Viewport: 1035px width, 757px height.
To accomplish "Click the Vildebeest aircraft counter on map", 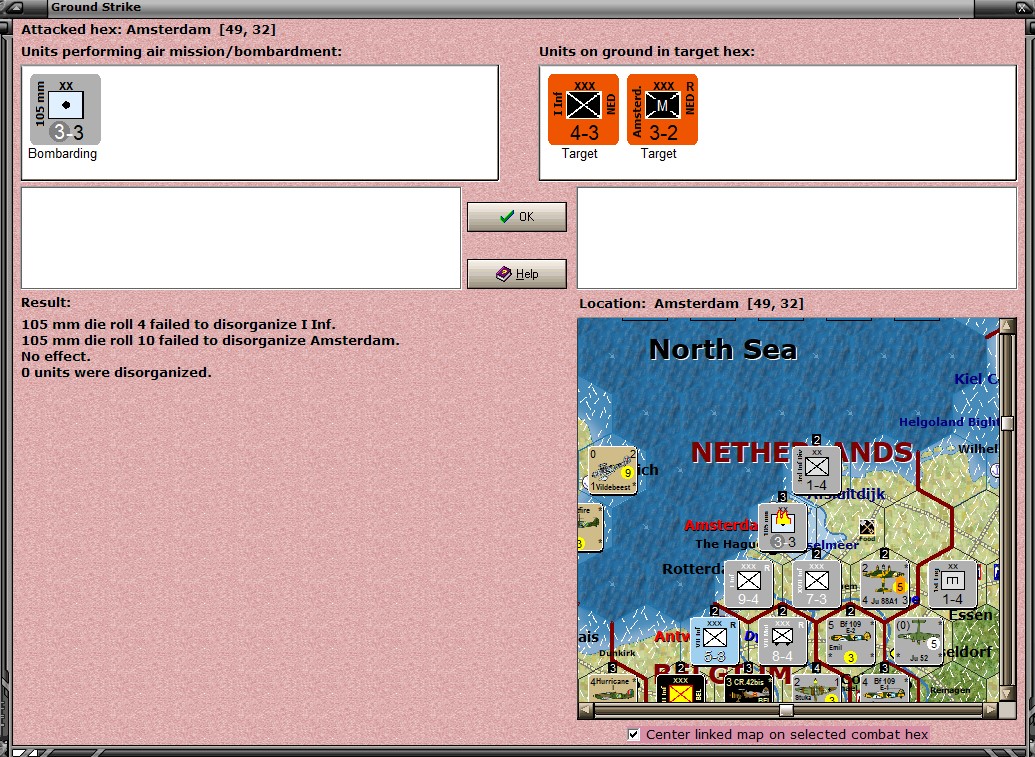I will [x=613, y=470].
